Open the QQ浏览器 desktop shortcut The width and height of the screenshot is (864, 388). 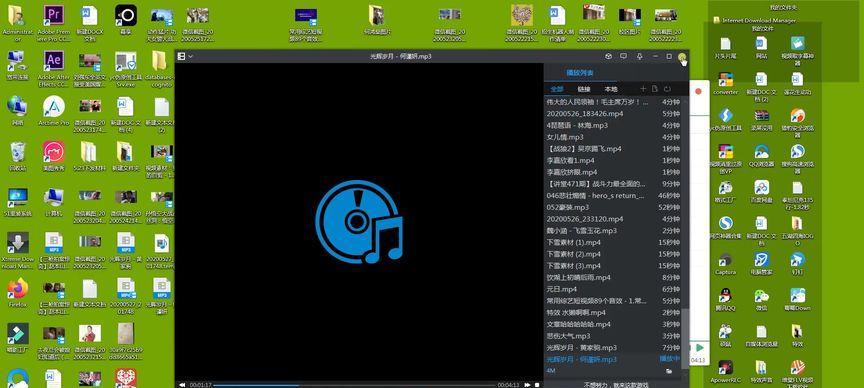pos(762,155)
